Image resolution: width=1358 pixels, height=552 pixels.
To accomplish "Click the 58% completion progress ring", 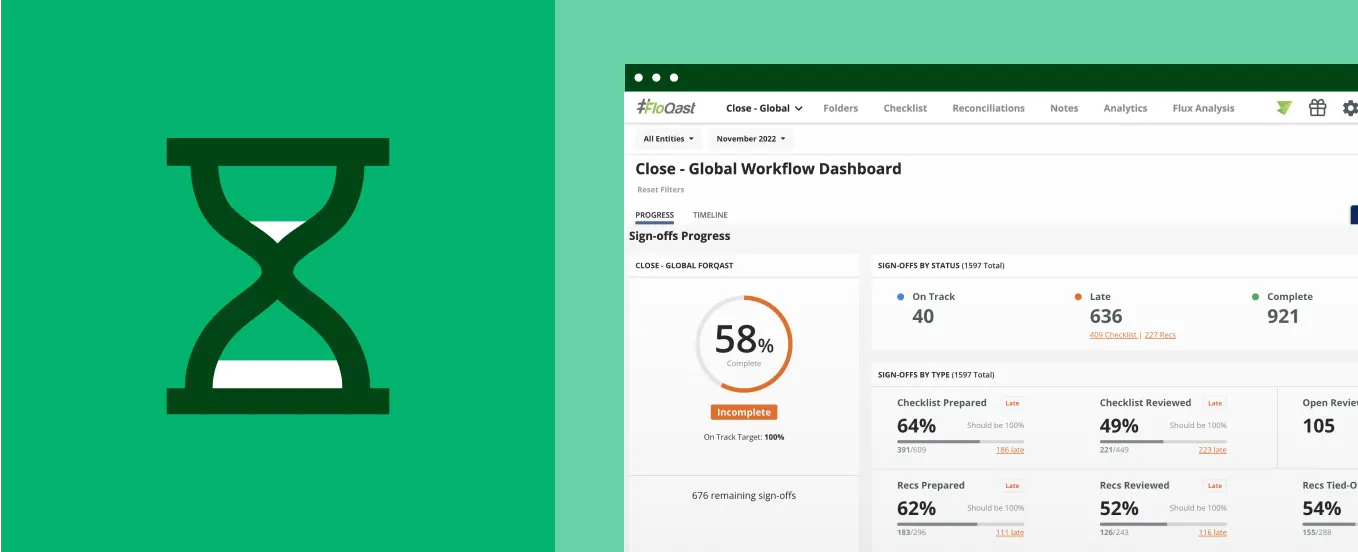I will 744,343.
